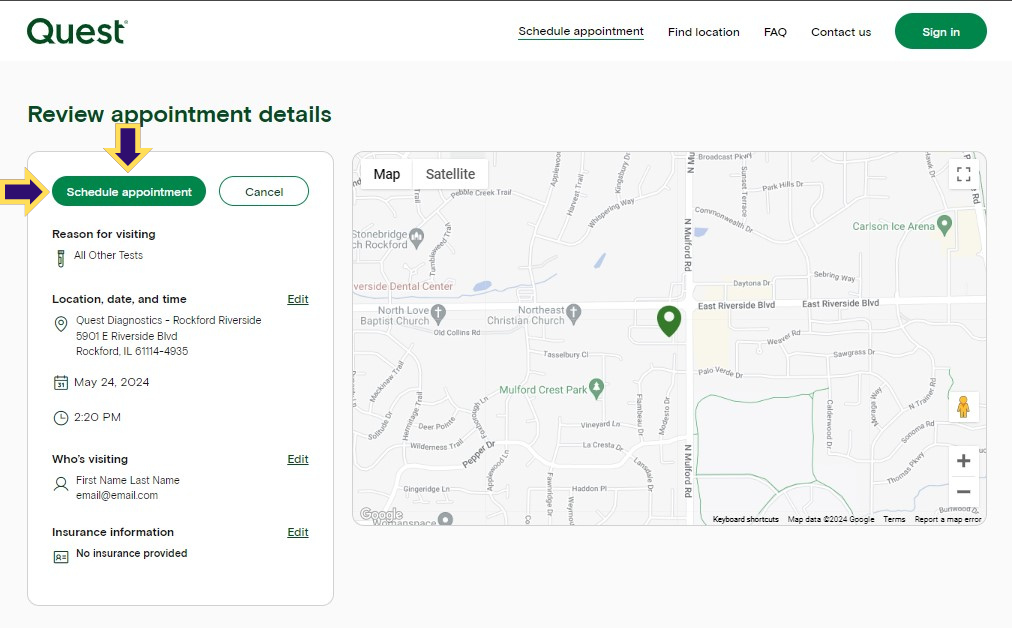Go to Contact us
Image resolution: width=1012 pixels, height=628 pixels.
841,32
